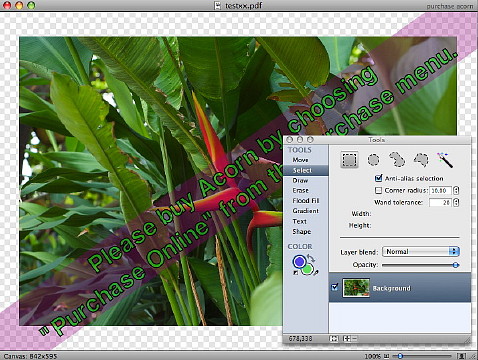The image size is (478, 360).
Task: Remove layer with the minus icon
Action: click(x=354, y=339)
